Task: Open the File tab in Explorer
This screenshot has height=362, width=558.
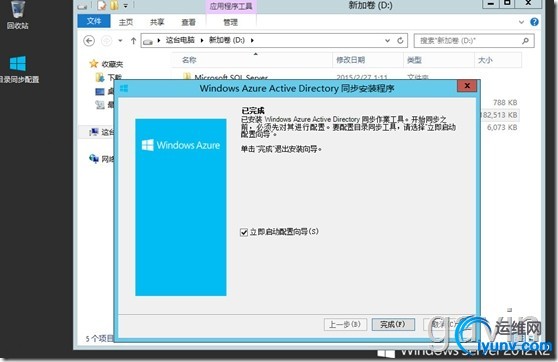Action: click(94, 21)
